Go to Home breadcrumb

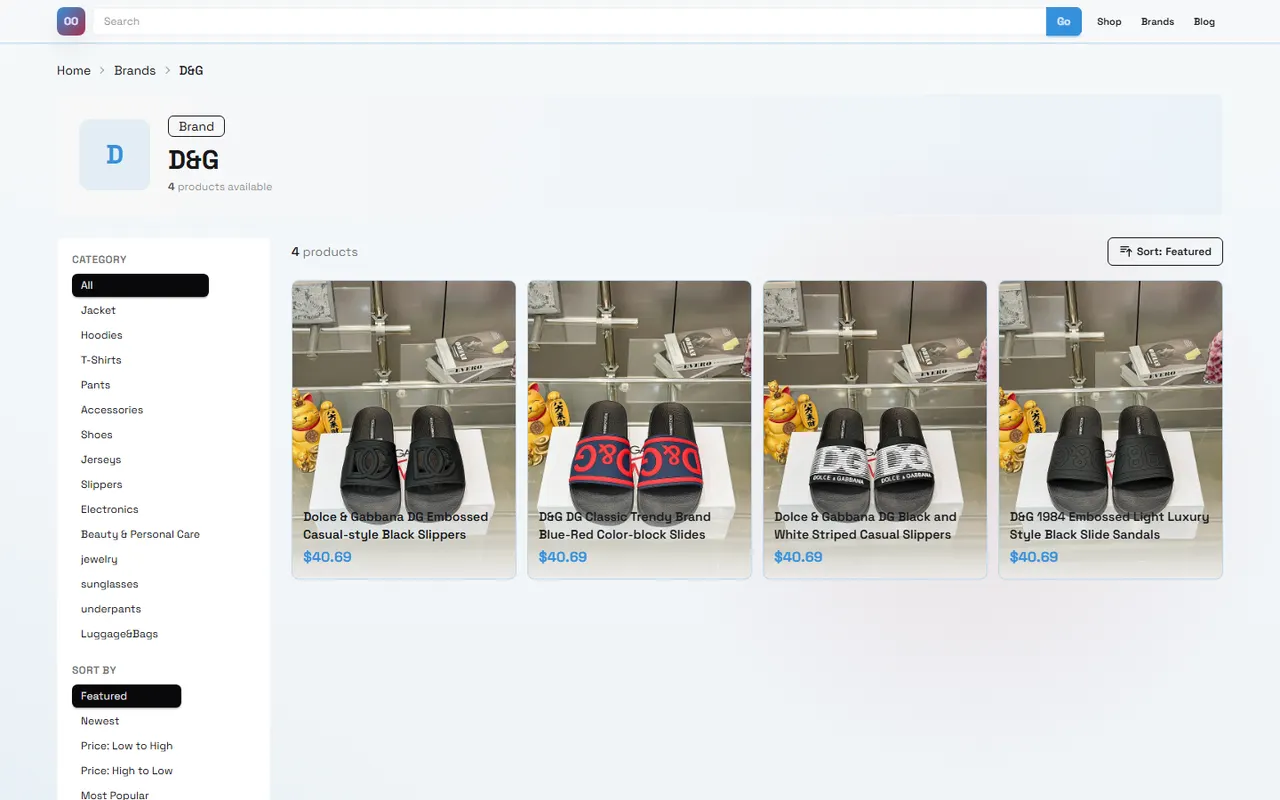pyautogui.click(x=74, y=70)
